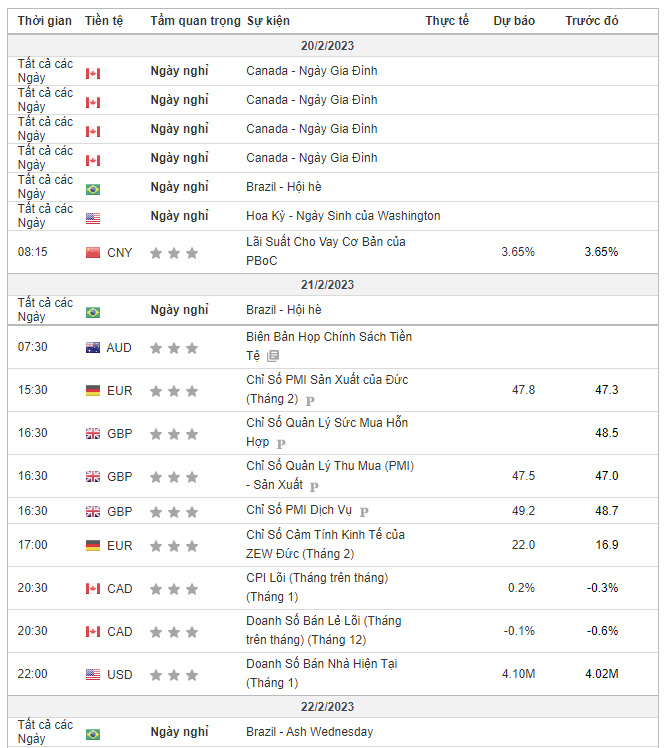The height and width of the screenshot is (748, 666).
Task: Click the Thời gian column header
Action: point(45,21)
